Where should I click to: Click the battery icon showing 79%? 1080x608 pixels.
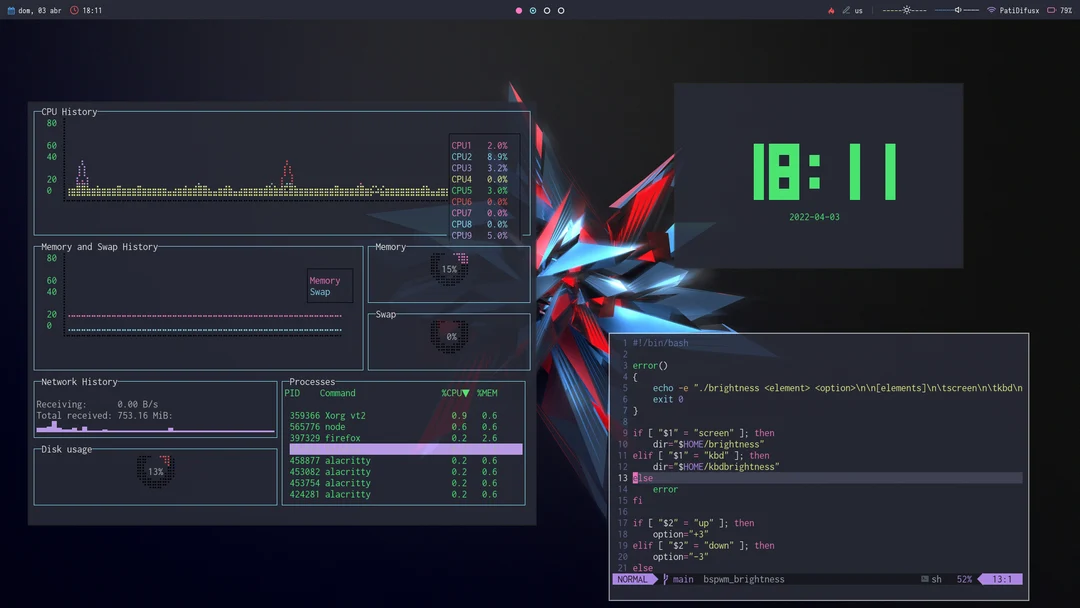point(1052,10)
